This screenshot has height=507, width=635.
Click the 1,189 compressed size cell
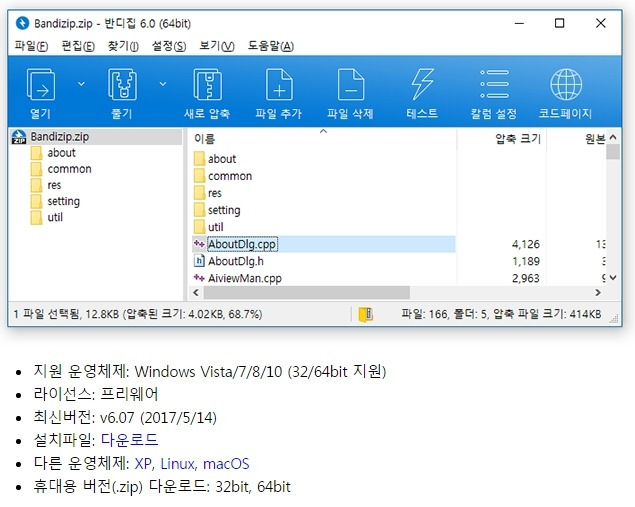[526, 261]
